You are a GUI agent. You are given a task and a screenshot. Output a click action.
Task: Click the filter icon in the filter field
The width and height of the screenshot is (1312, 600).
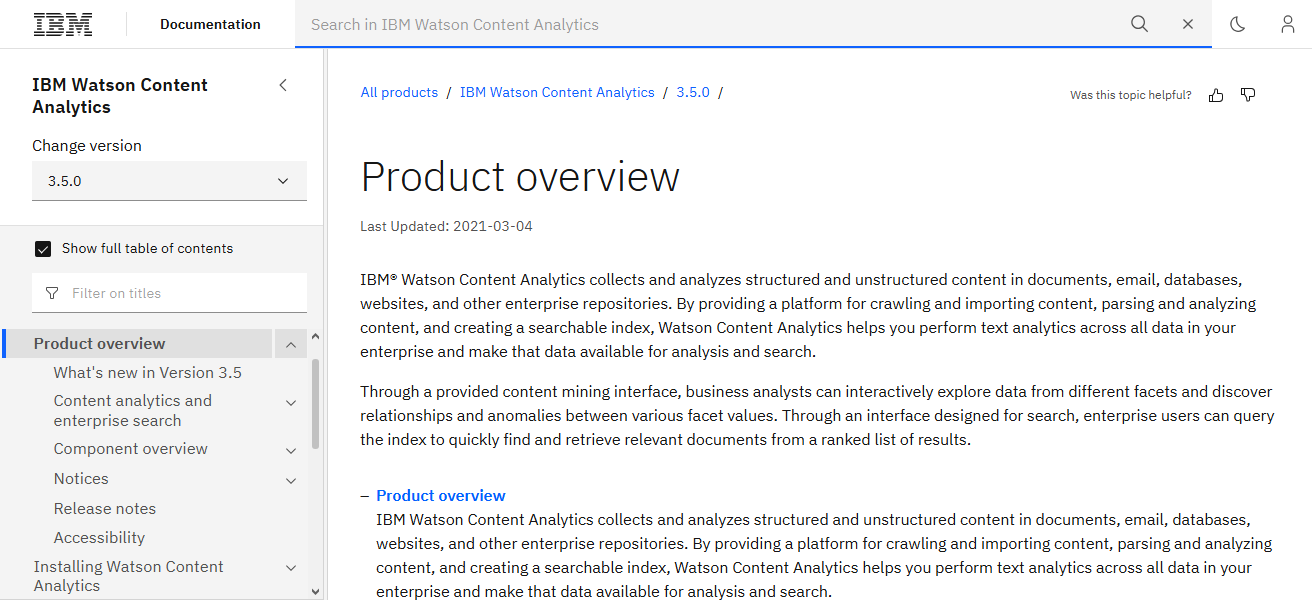click(51, 293)
